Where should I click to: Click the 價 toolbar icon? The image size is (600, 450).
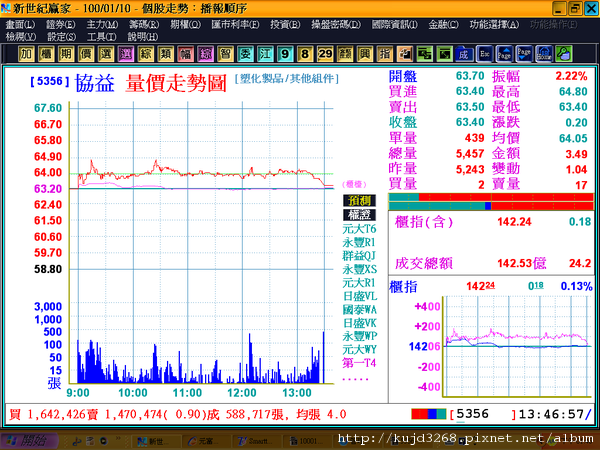(x=86, y=54)
